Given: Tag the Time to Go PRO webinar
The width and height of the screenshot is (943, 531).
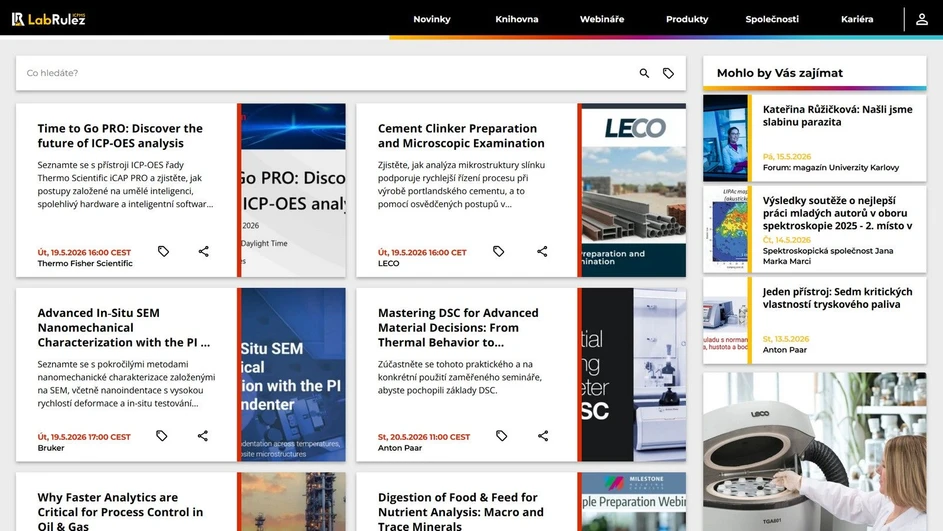Looking at the screenshot, I should click(164, 251).
